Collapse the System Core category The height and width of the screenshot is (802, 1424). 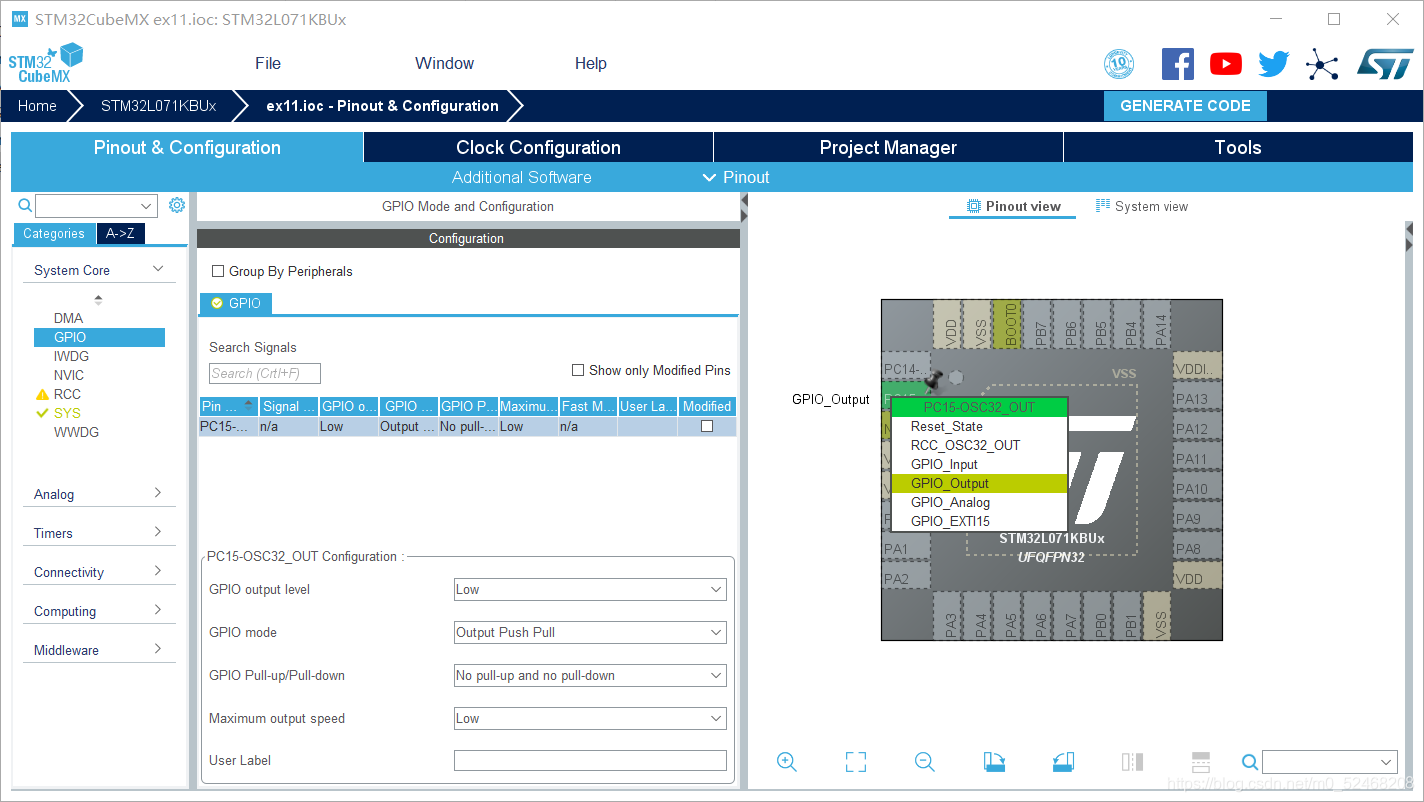[98, 270]
